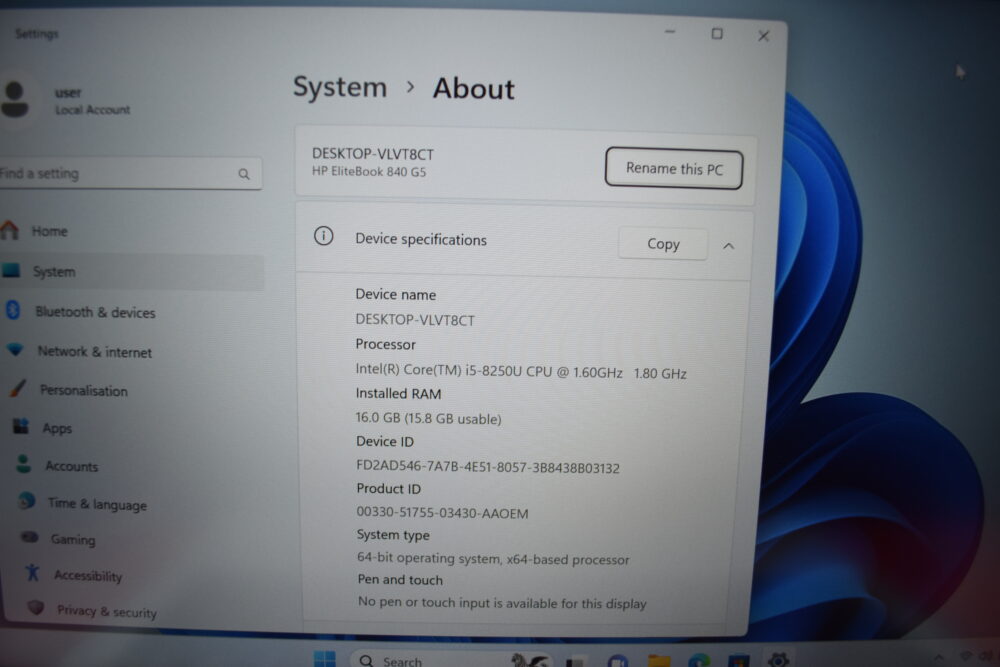Click the 'No pen or touch input' text
The width and height of the screenshot is (1000, 667).
(x=502, y=603)
